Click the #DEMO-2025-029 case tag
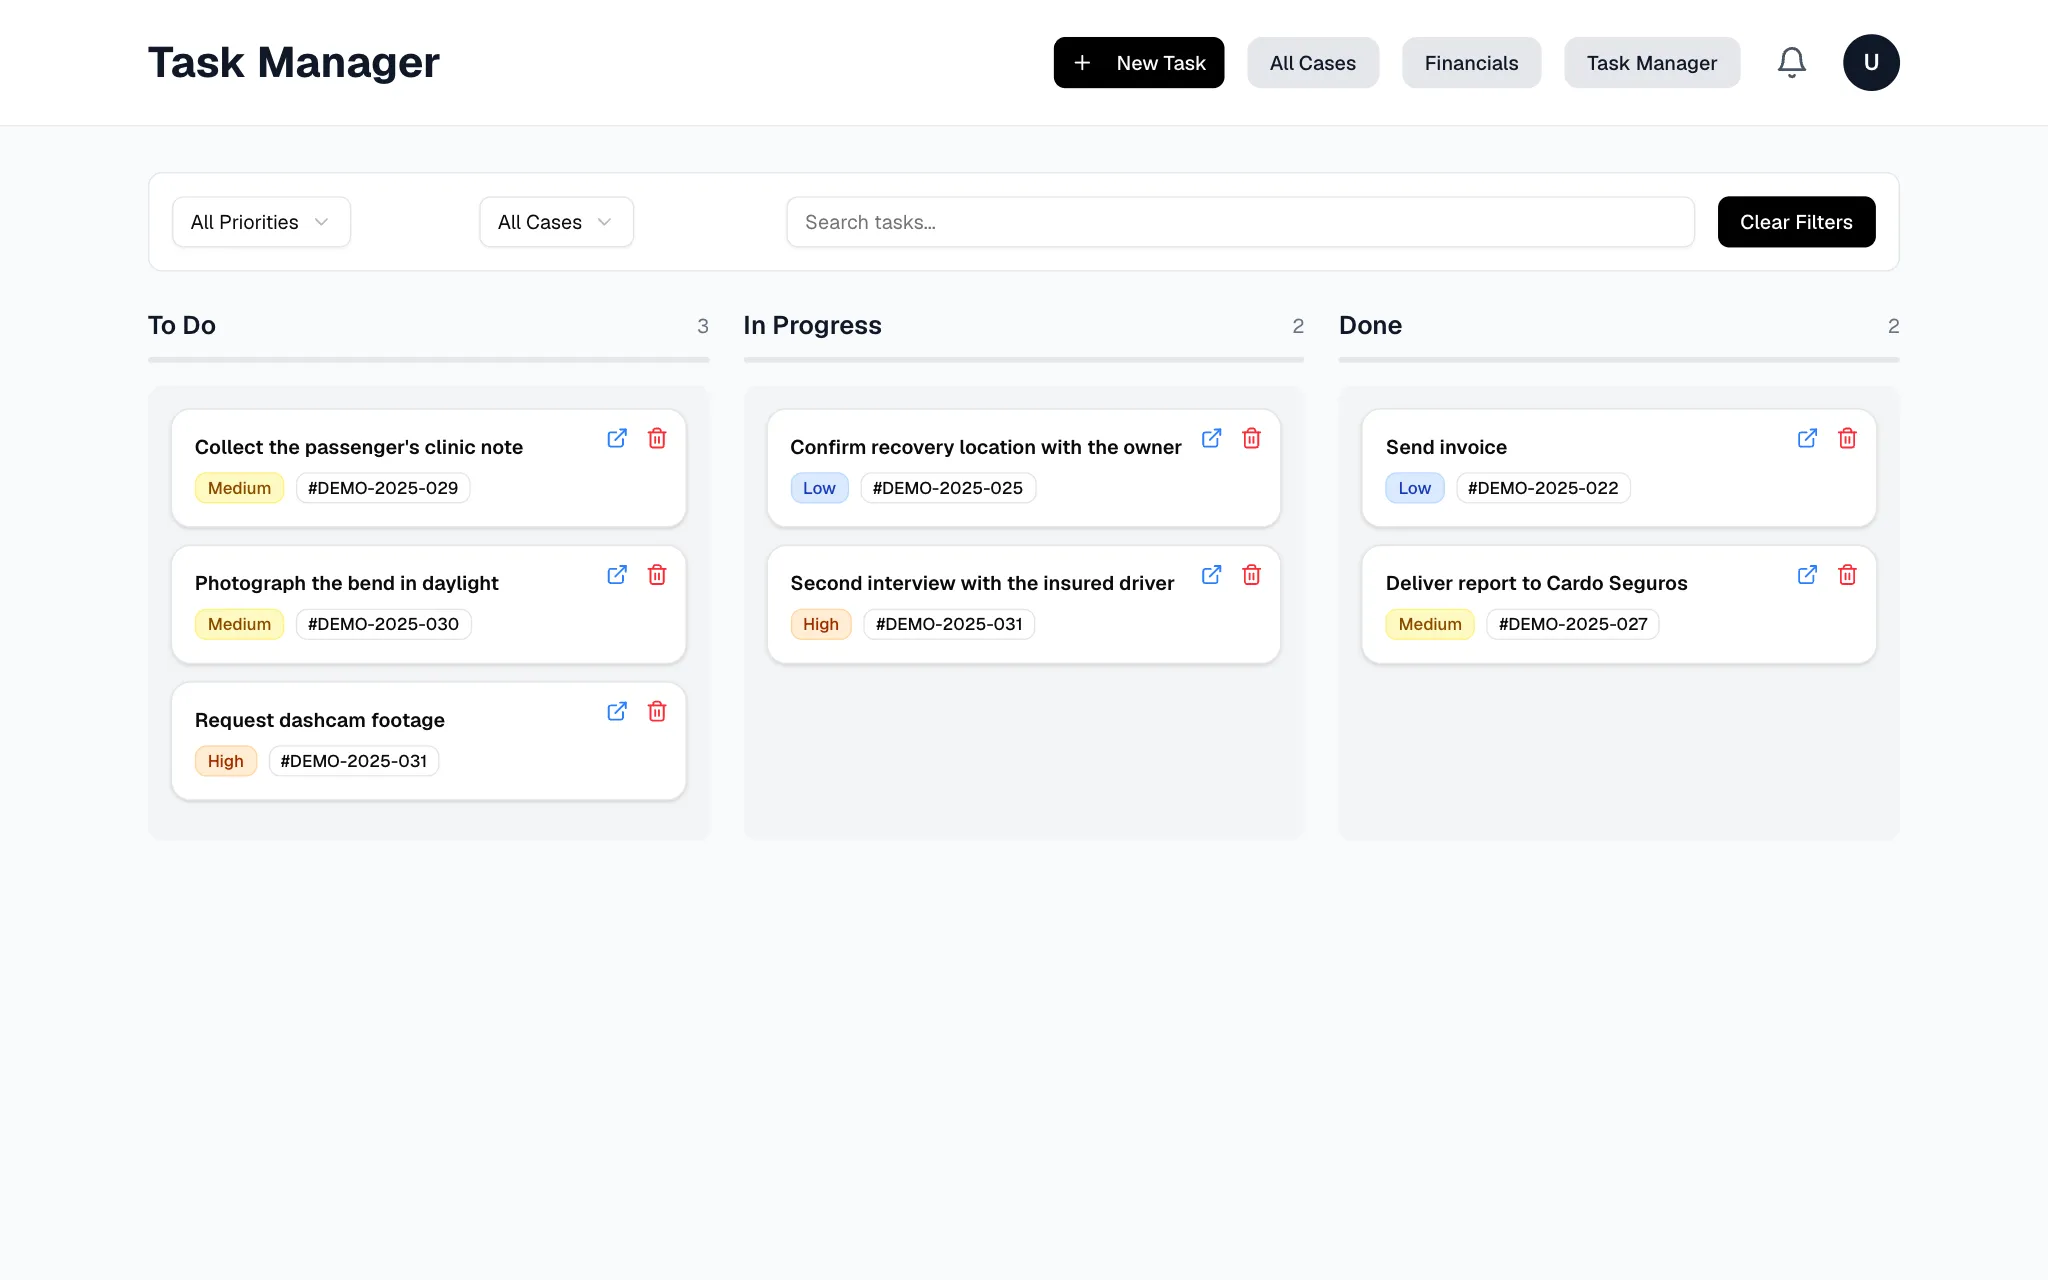The height and width of the screenshot is (1280, 2048). (383, 488)
